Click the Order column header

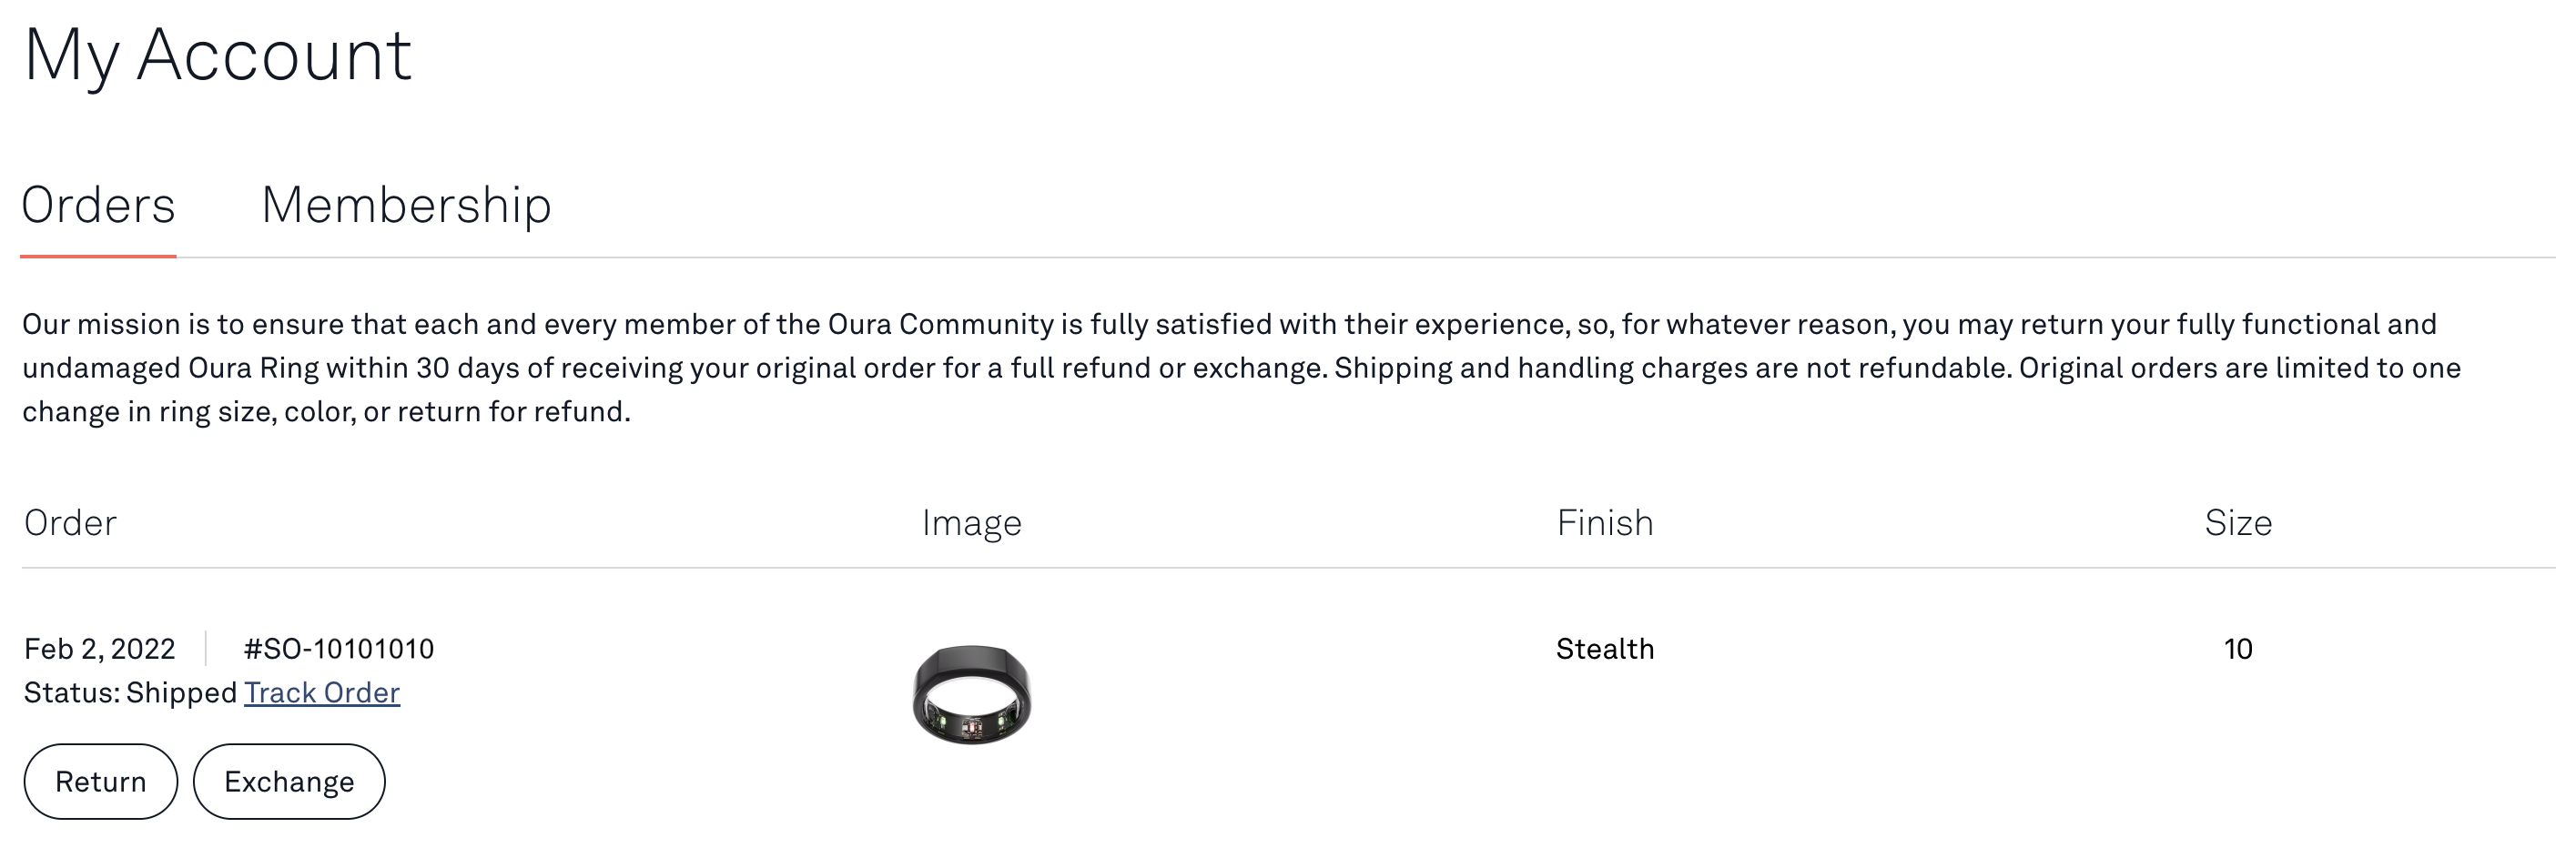70,523
